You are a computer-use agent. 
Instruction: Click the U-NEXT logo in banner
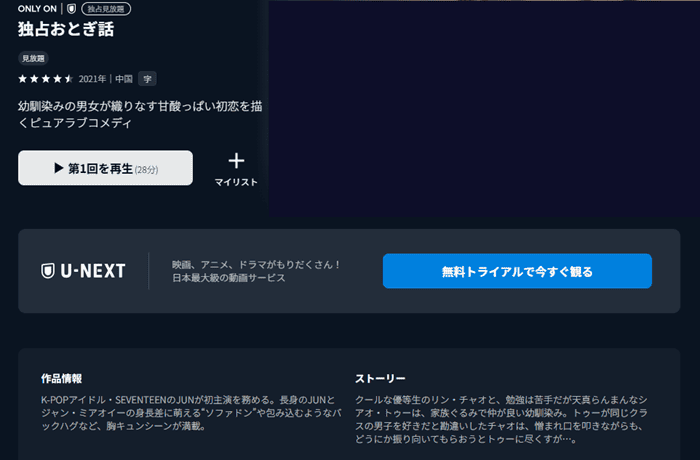click(x=83, y=271)
